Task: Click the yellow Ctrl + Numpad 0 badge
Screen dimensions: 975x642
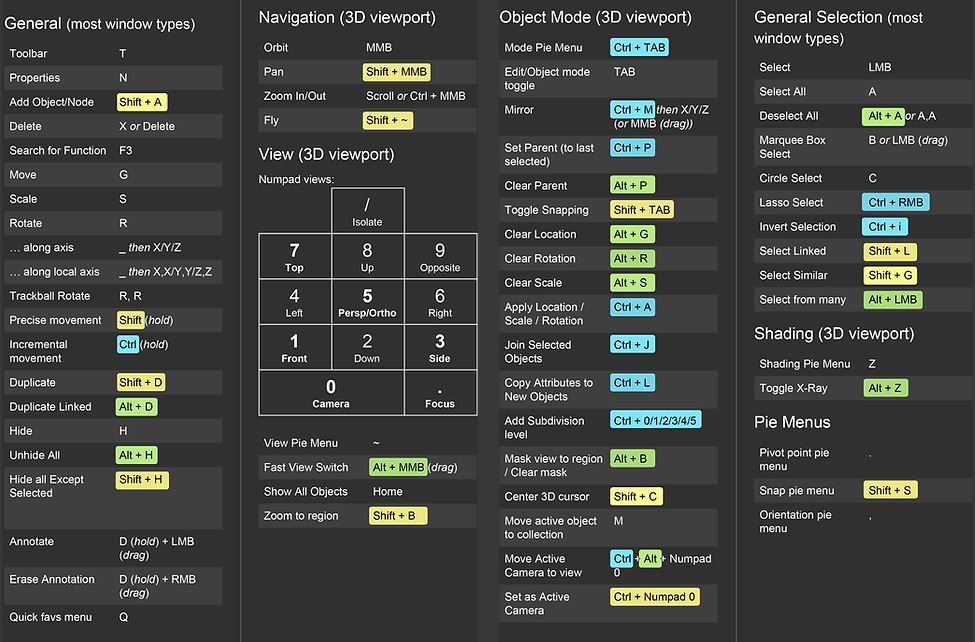Action: point(655,597)
